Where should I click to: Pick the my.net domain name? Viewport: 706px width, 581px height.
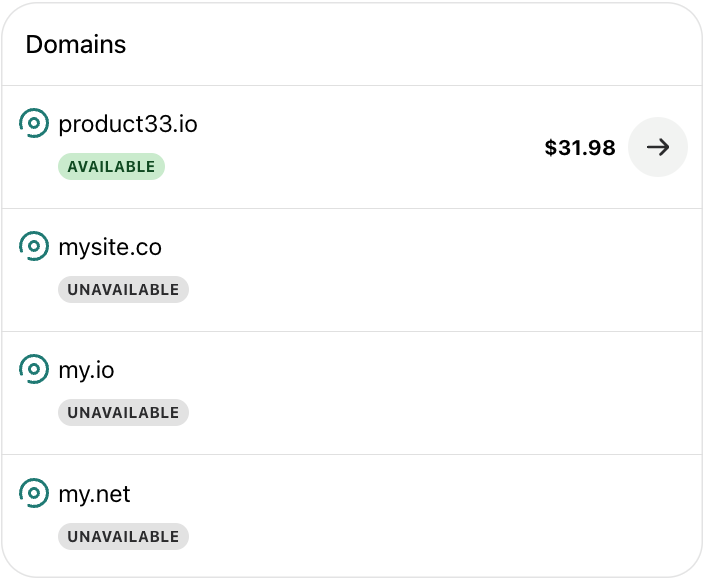[94, 494]
